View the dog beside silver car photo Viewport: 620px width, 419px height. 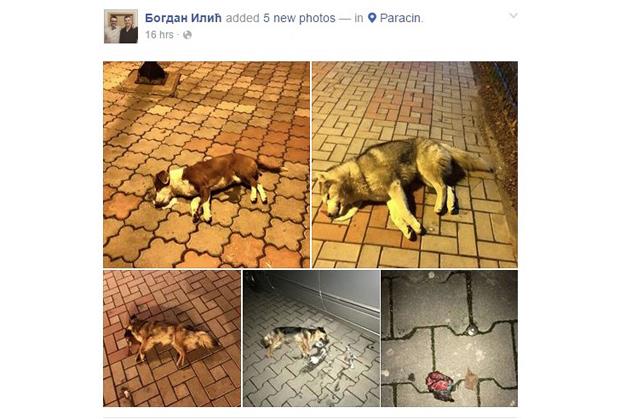pyautogui.click(x=312, y=338)
